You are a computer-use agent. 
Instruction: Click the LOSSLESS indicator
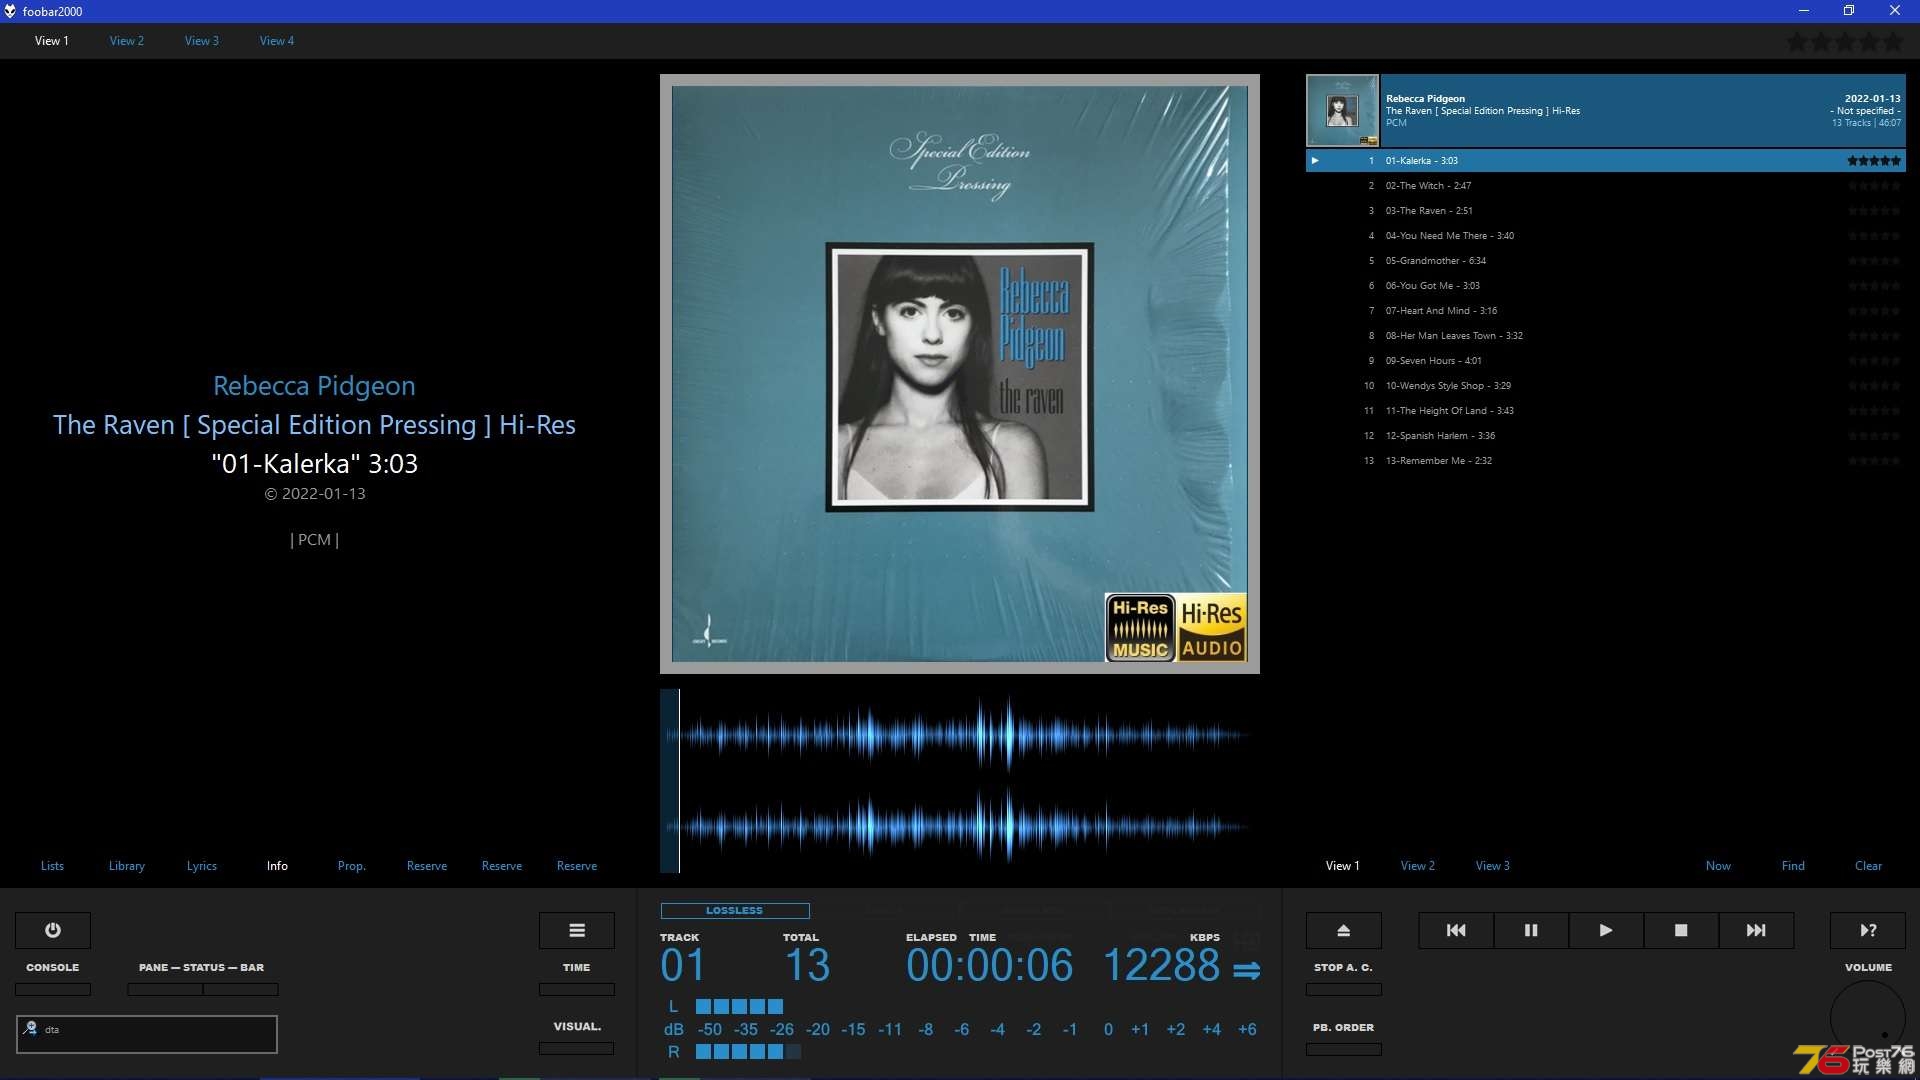coord(735,910)
